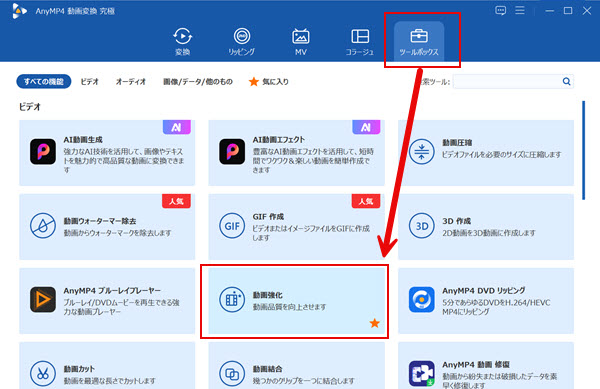
Task: Click the AnyMP4 動画 修復 icon
Action: click(421, 373)
